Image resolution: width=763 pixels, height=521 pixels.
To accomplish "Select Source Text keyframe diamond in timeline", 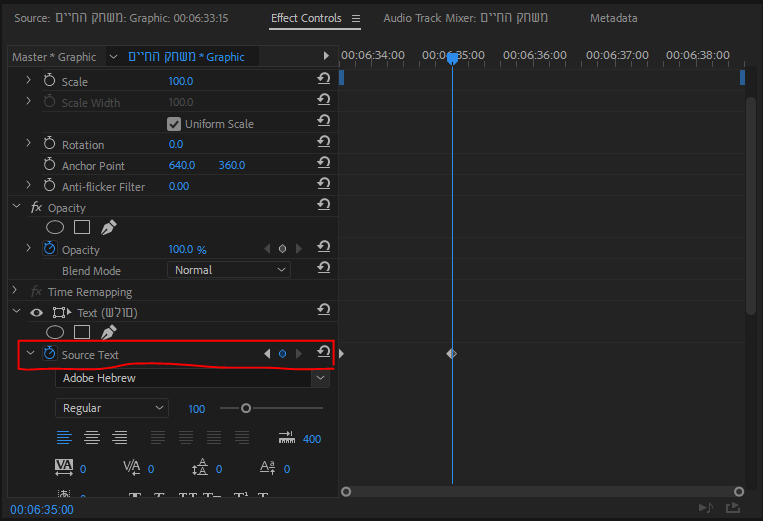I will [452, 354].
